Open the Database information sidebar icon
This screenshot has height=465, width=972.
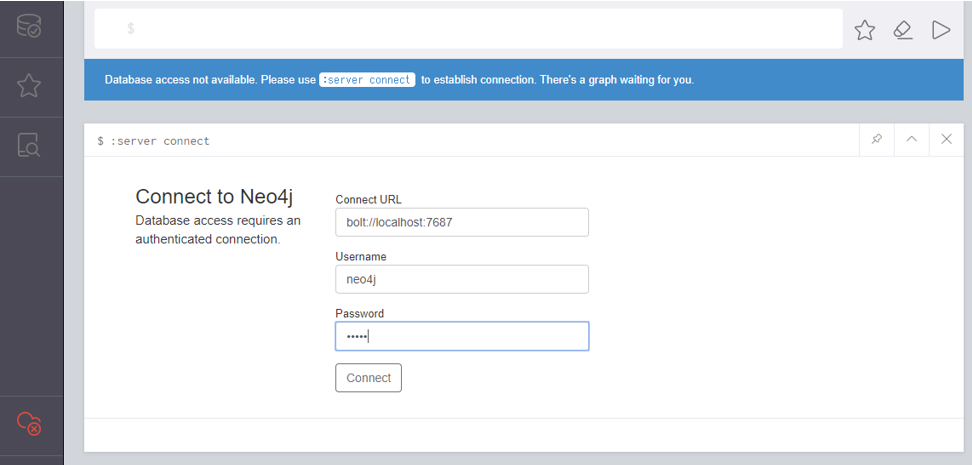(29, 26)
